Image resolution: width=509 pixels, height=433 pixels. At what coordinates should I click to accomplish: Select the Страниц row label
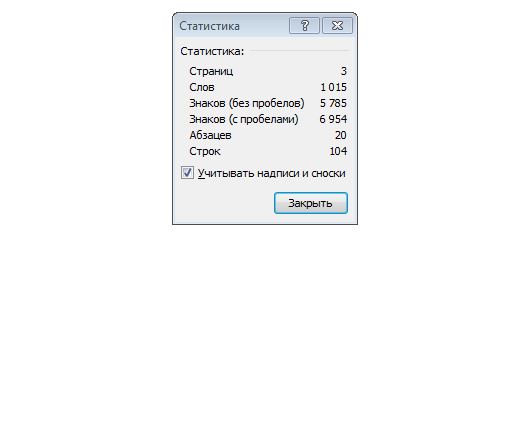click(x=211, y=71)
